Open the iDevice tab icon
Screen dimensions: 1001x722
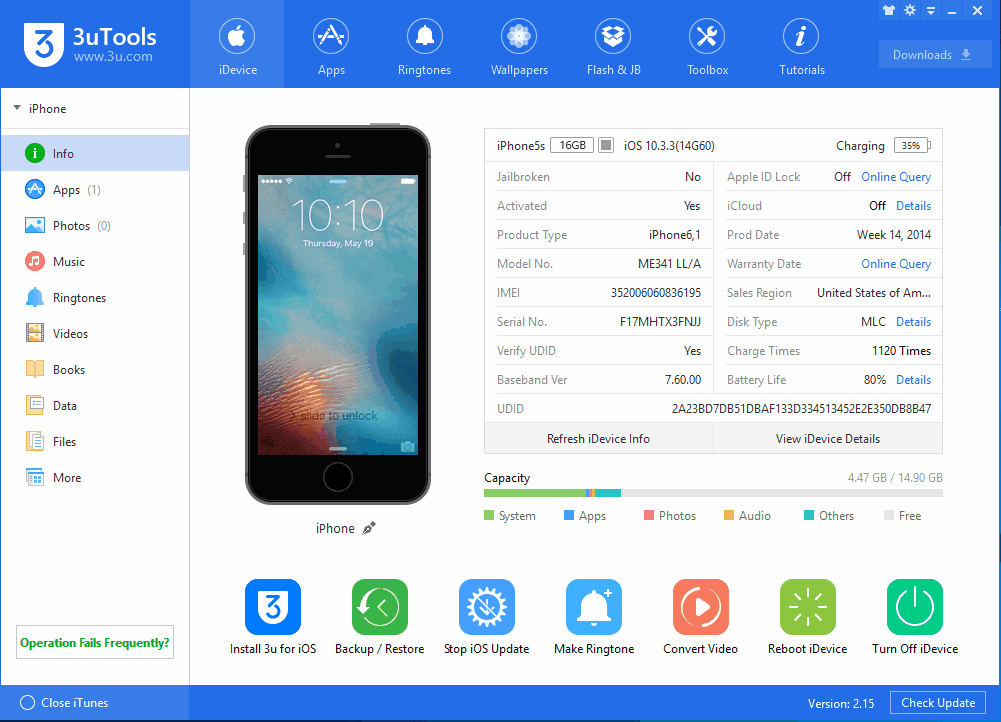(x=237, y=37)
